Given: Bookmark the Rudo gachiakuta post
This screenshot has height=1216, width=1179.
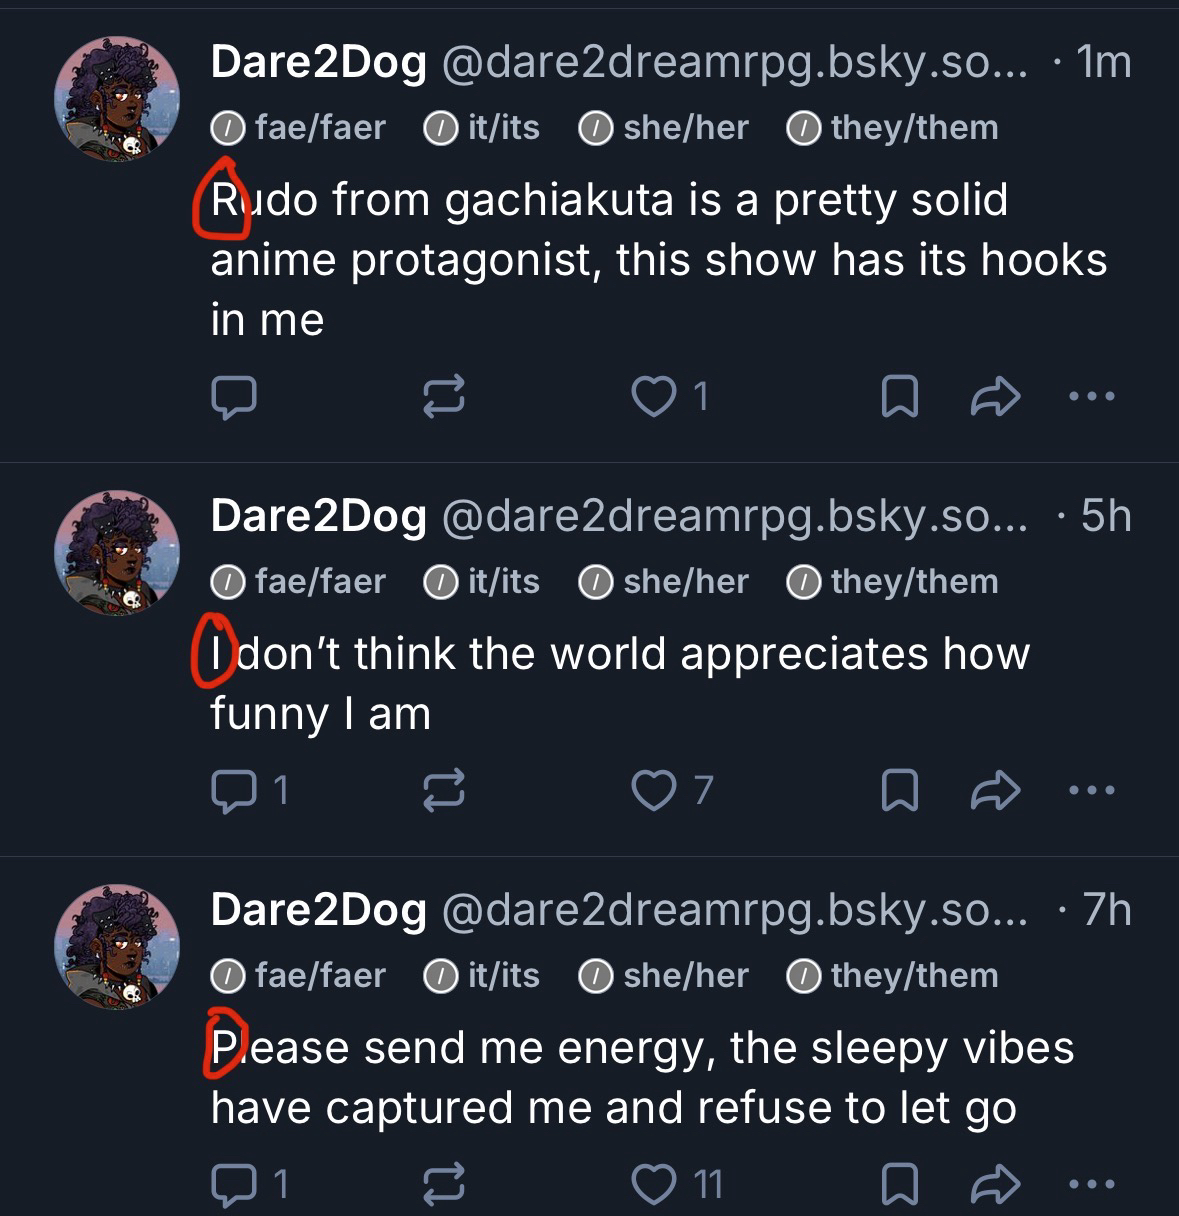Looking at the screenshot, I should (x=899, y=397).
